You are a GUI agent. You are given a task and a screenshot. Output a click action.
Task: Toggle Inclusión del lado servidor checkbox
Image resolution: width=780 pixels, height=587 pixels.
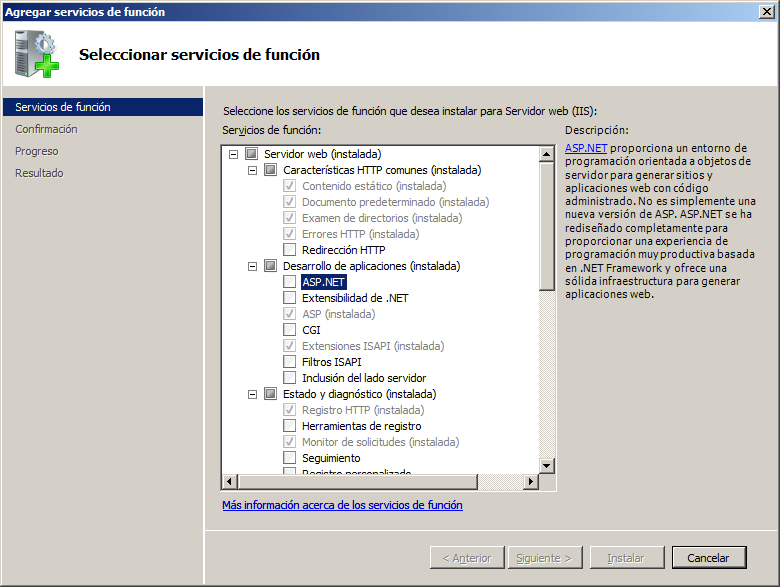[289, 378]
